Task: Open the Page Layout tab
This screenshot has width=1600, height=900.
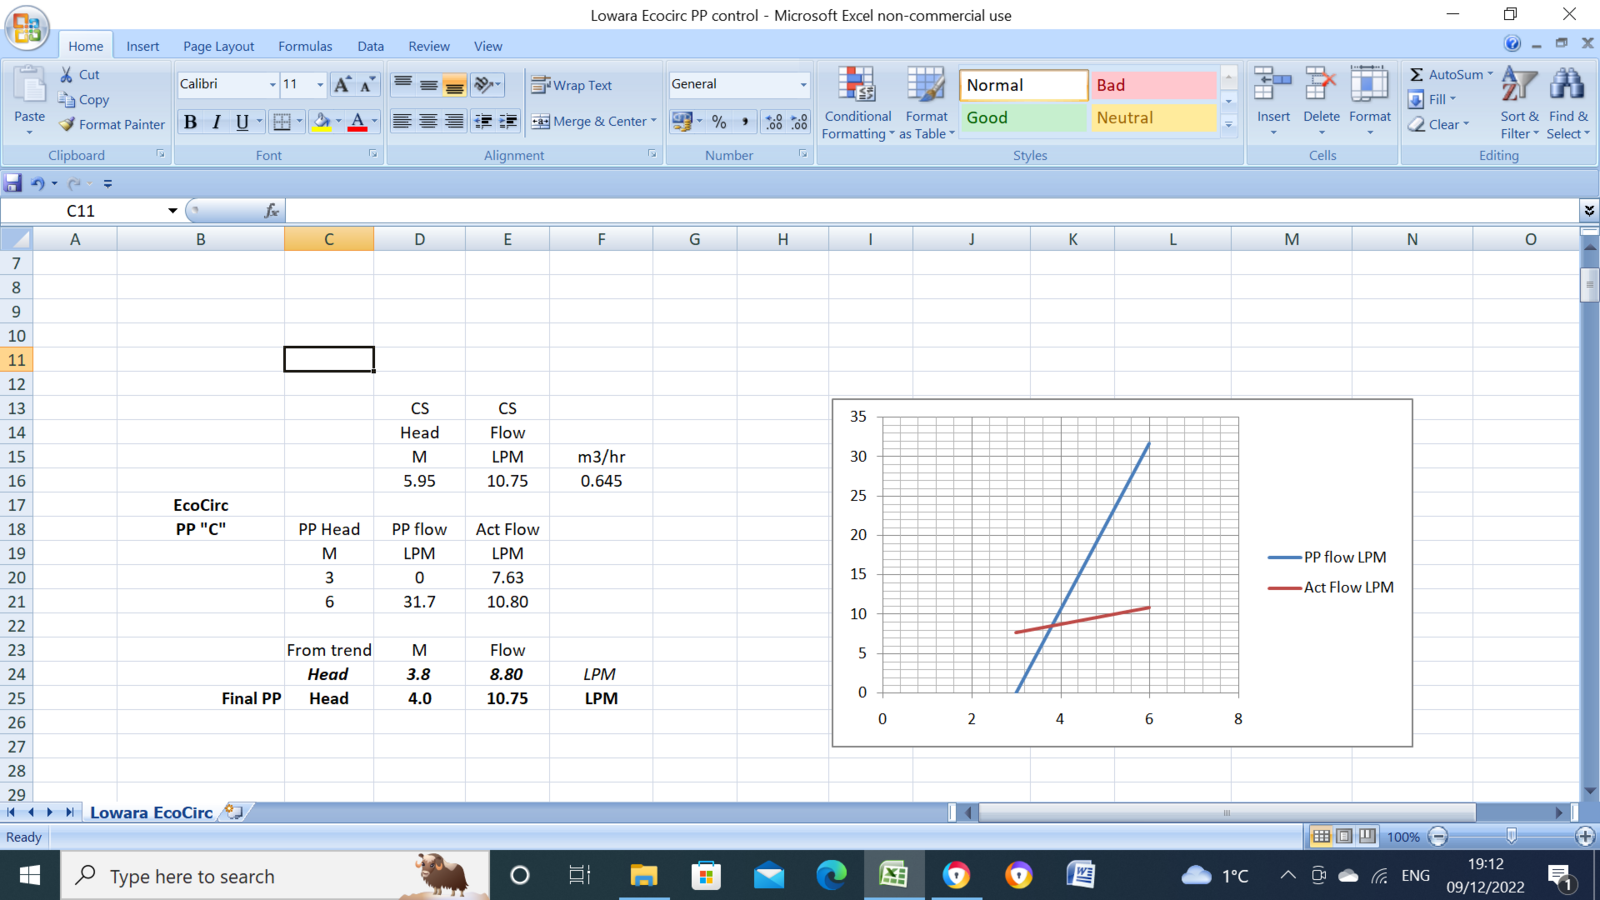Action: tap(218, 46)
